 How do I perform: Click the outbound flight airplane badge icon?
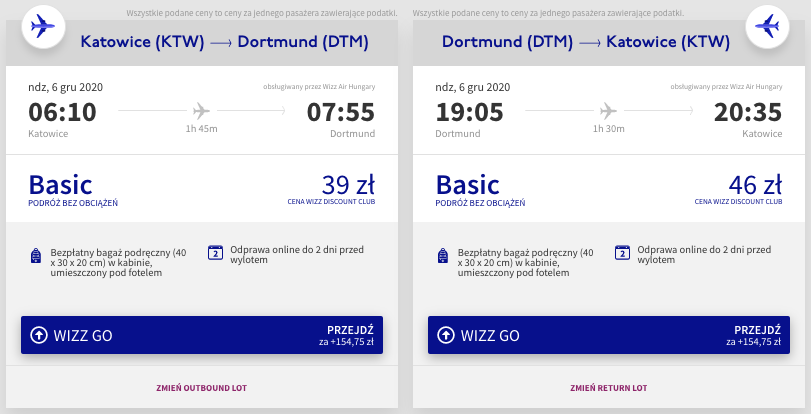39,25
